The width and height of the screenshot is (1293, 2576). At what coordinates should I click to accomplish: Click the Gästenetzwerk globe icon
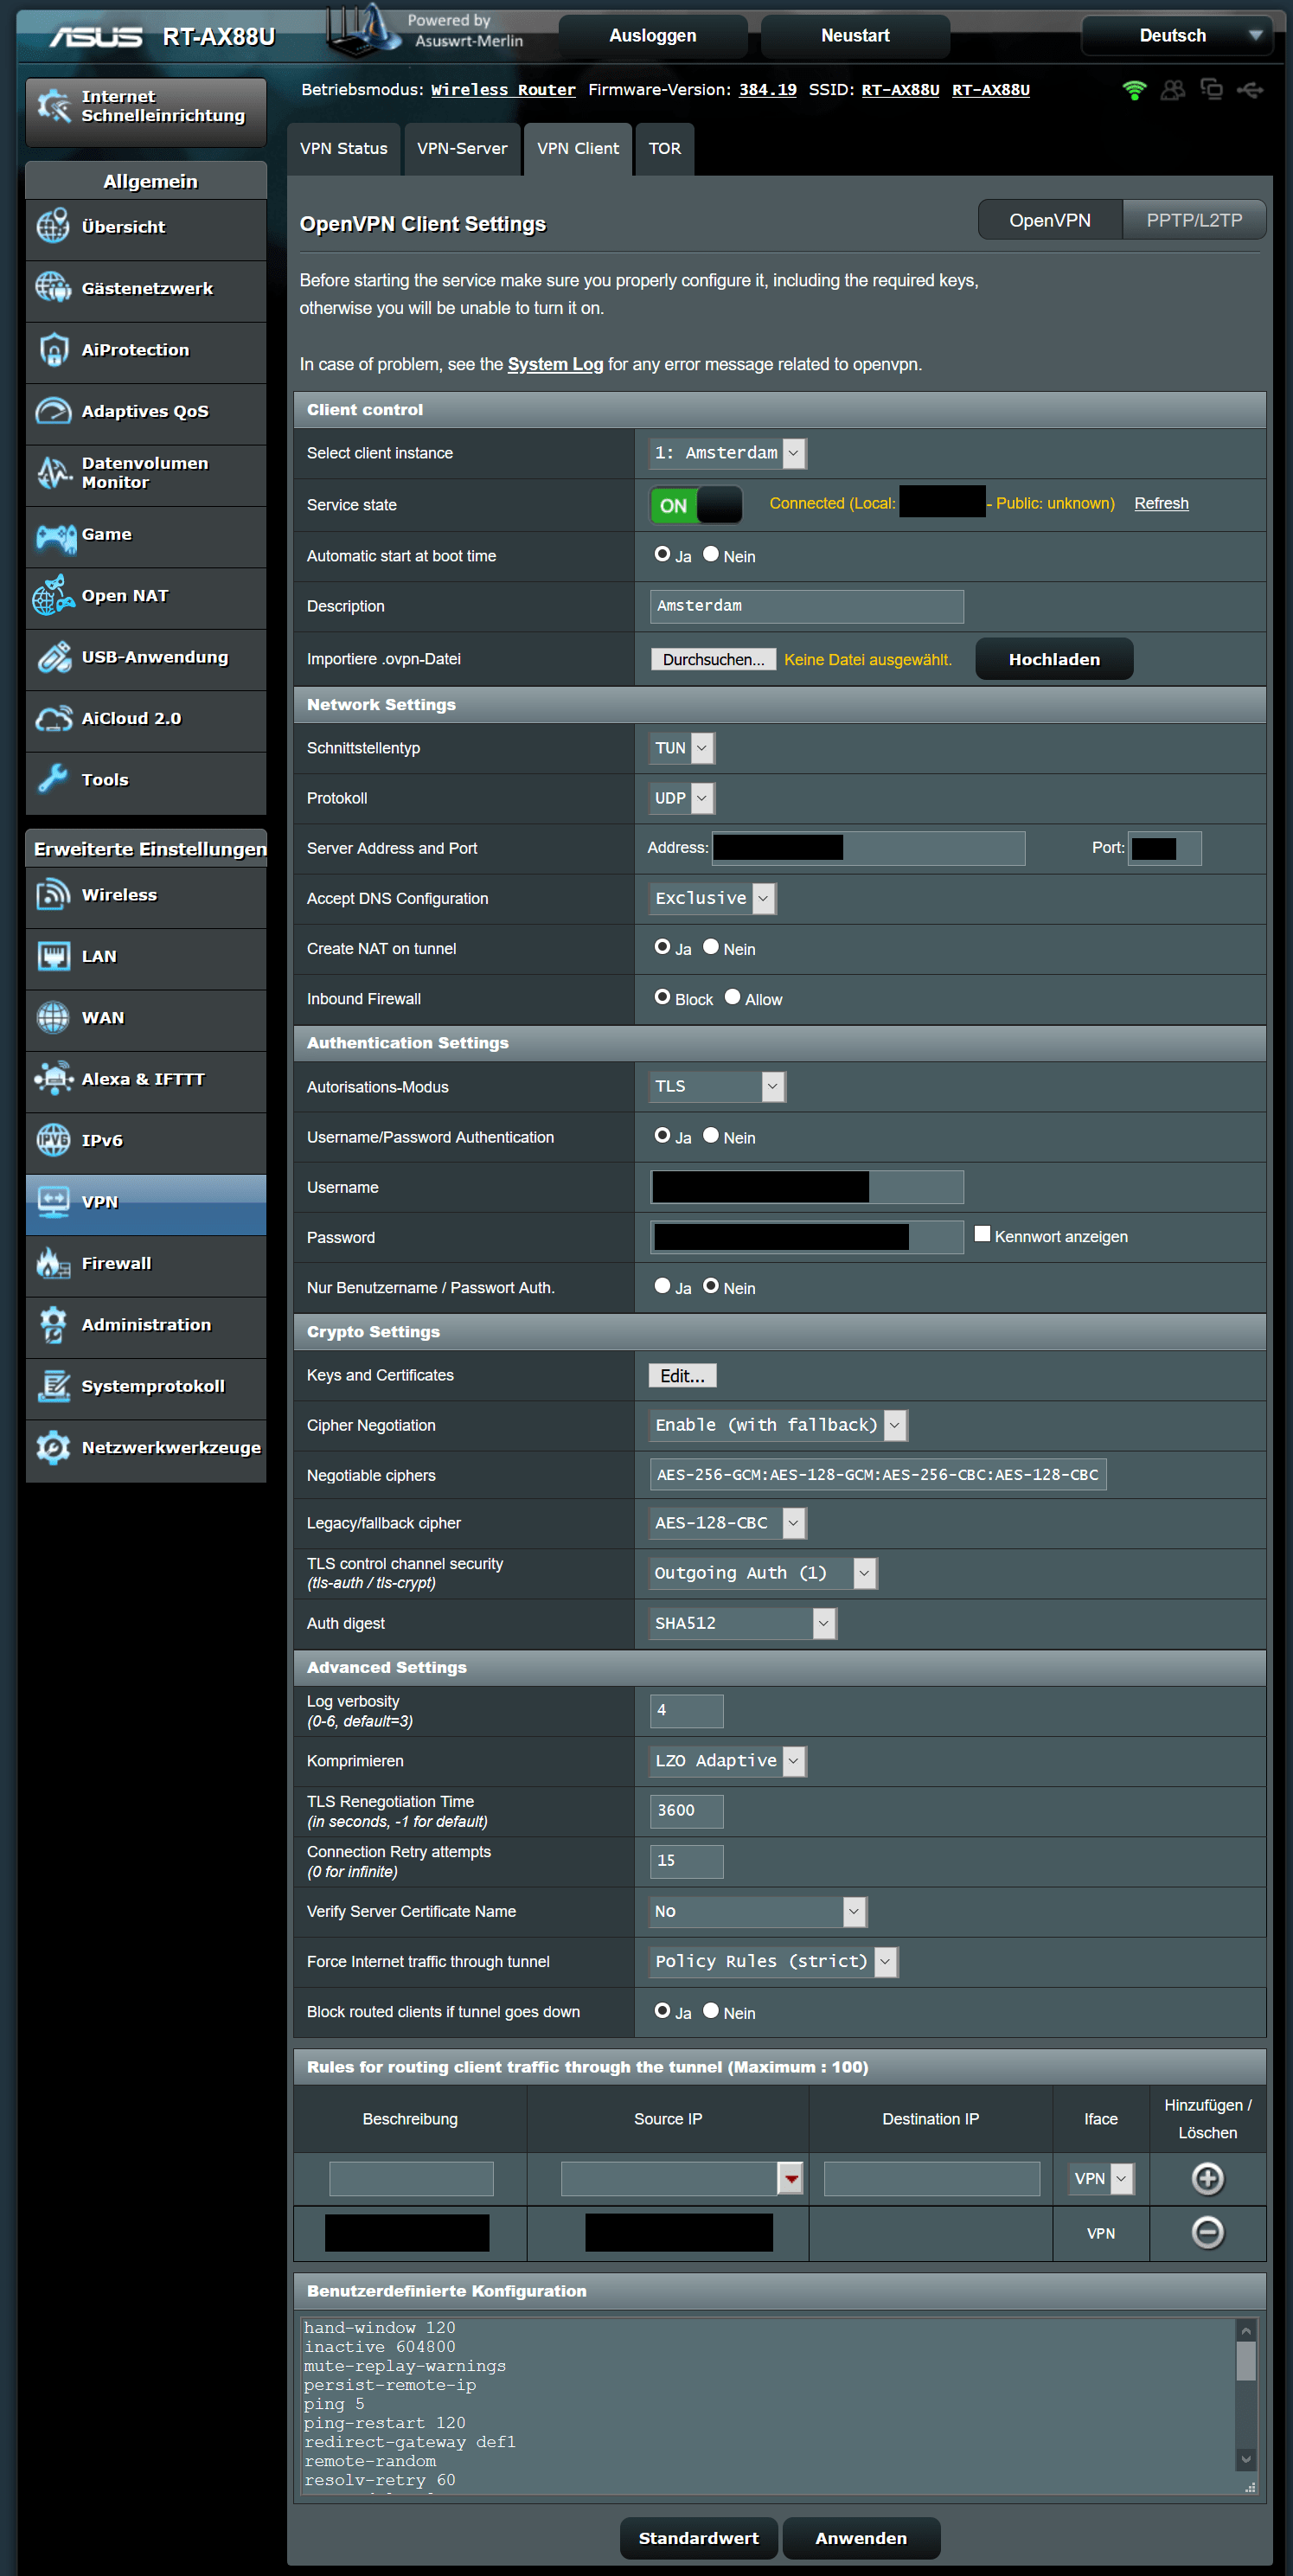coord(53,288)
